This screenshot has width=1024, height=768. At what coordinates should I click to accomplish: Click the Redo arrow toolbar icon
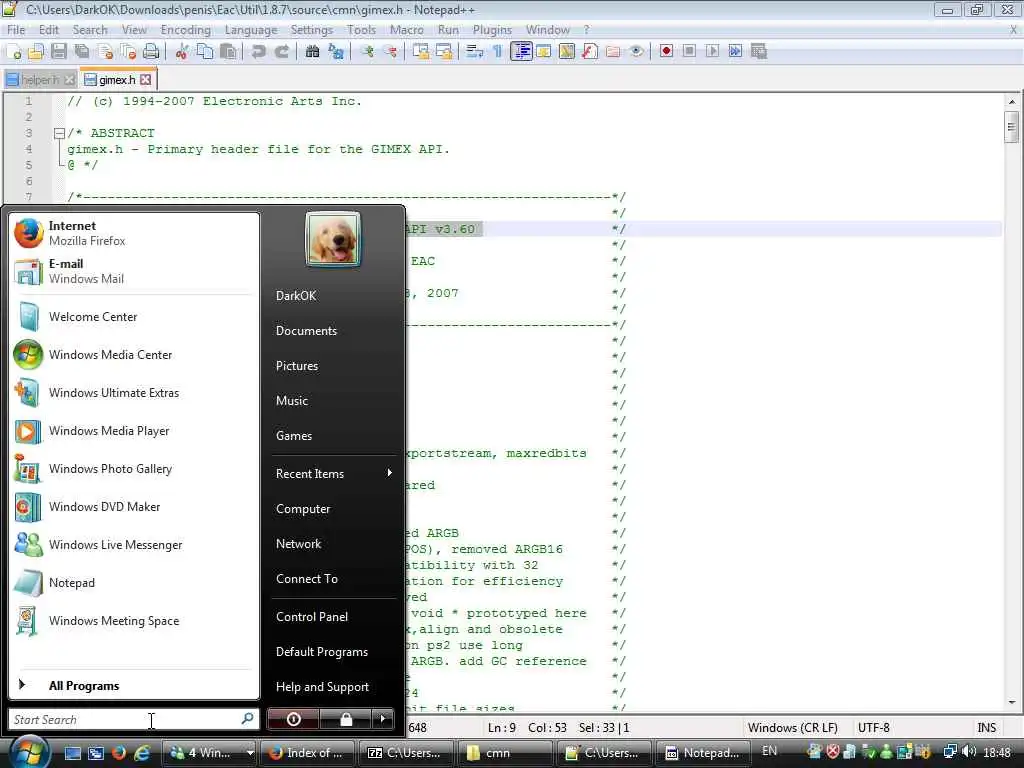tap(281, 52)
